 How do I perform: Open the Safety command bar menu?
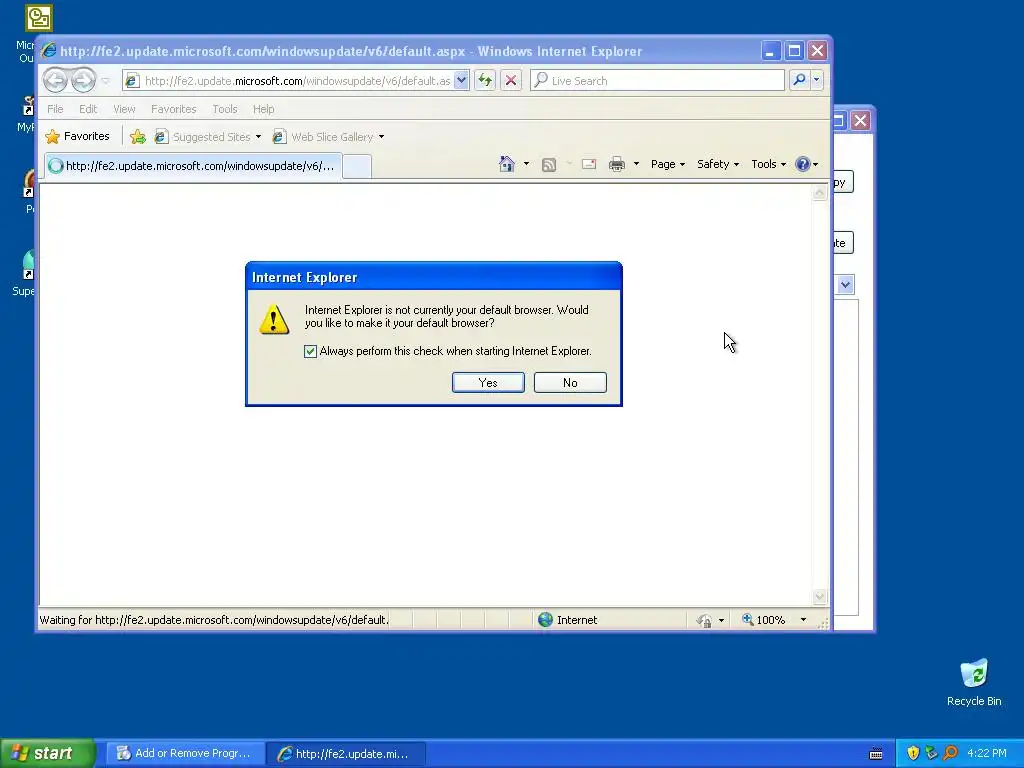(x=718, y=164)
